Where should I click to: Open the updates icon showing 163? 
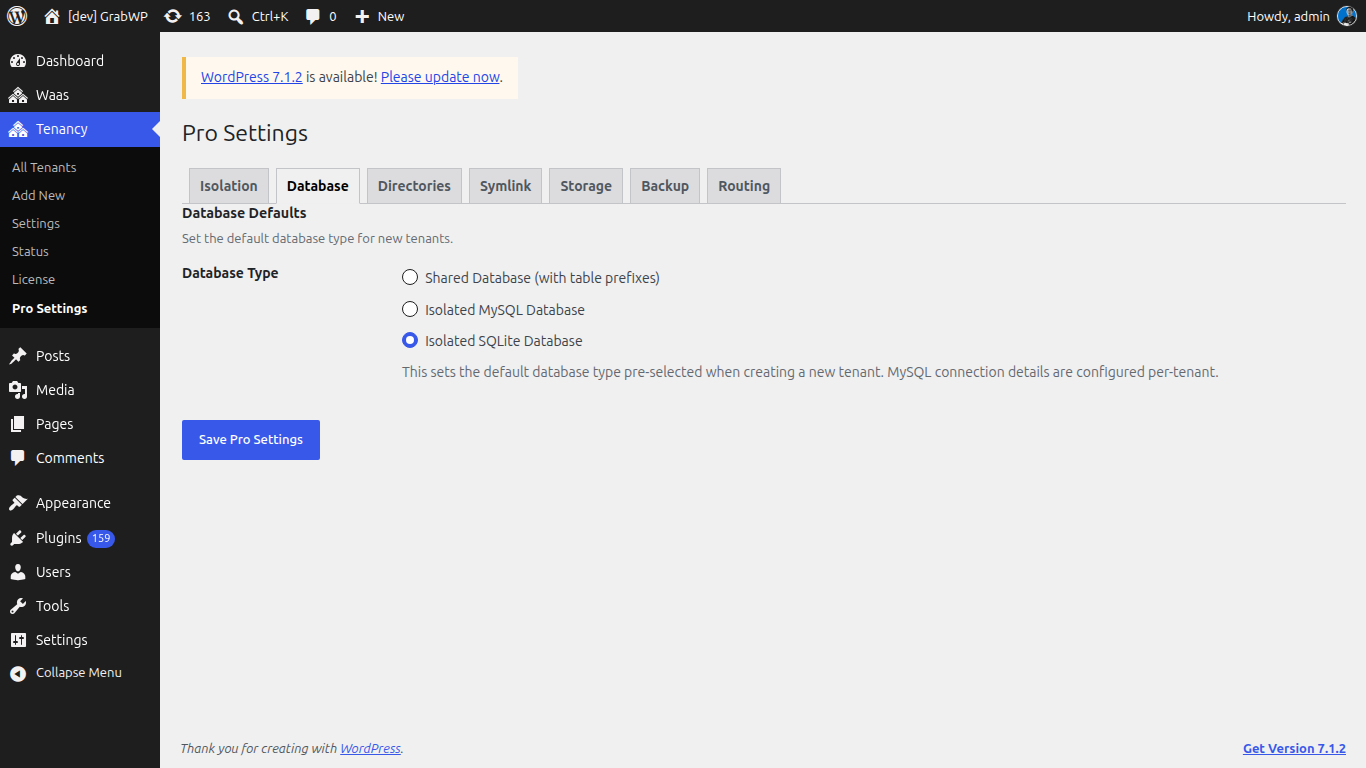pos(173,16)
